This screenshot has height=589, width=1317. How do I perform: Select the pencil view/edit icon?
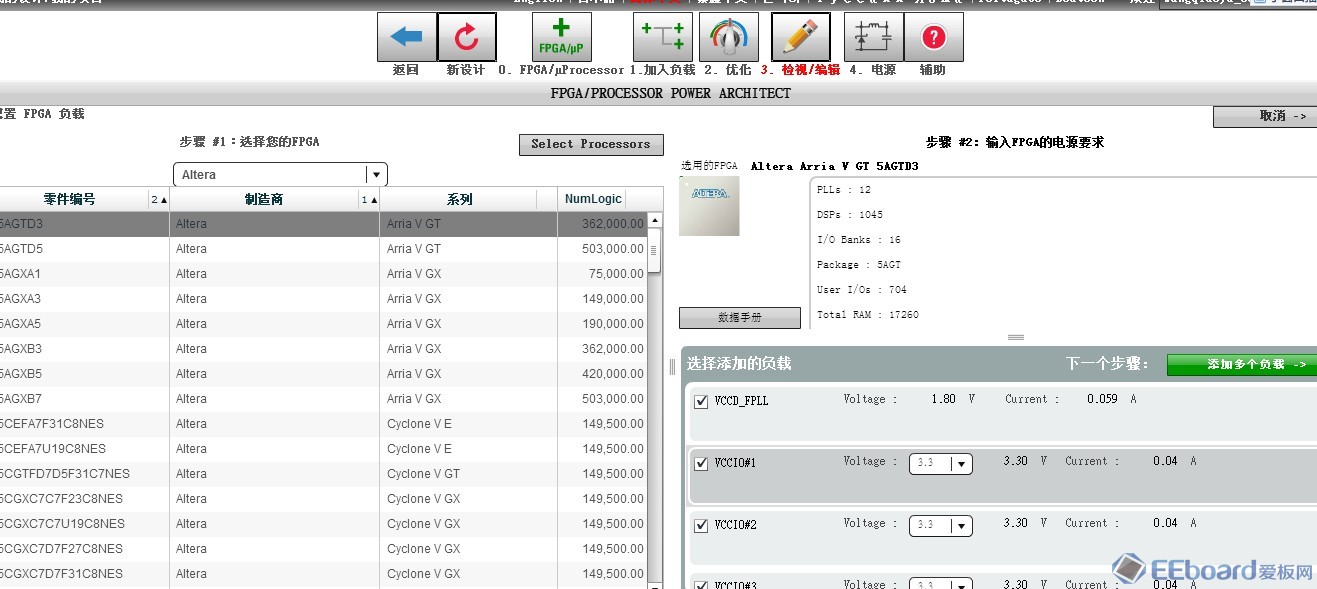click(x=800, y=37)
